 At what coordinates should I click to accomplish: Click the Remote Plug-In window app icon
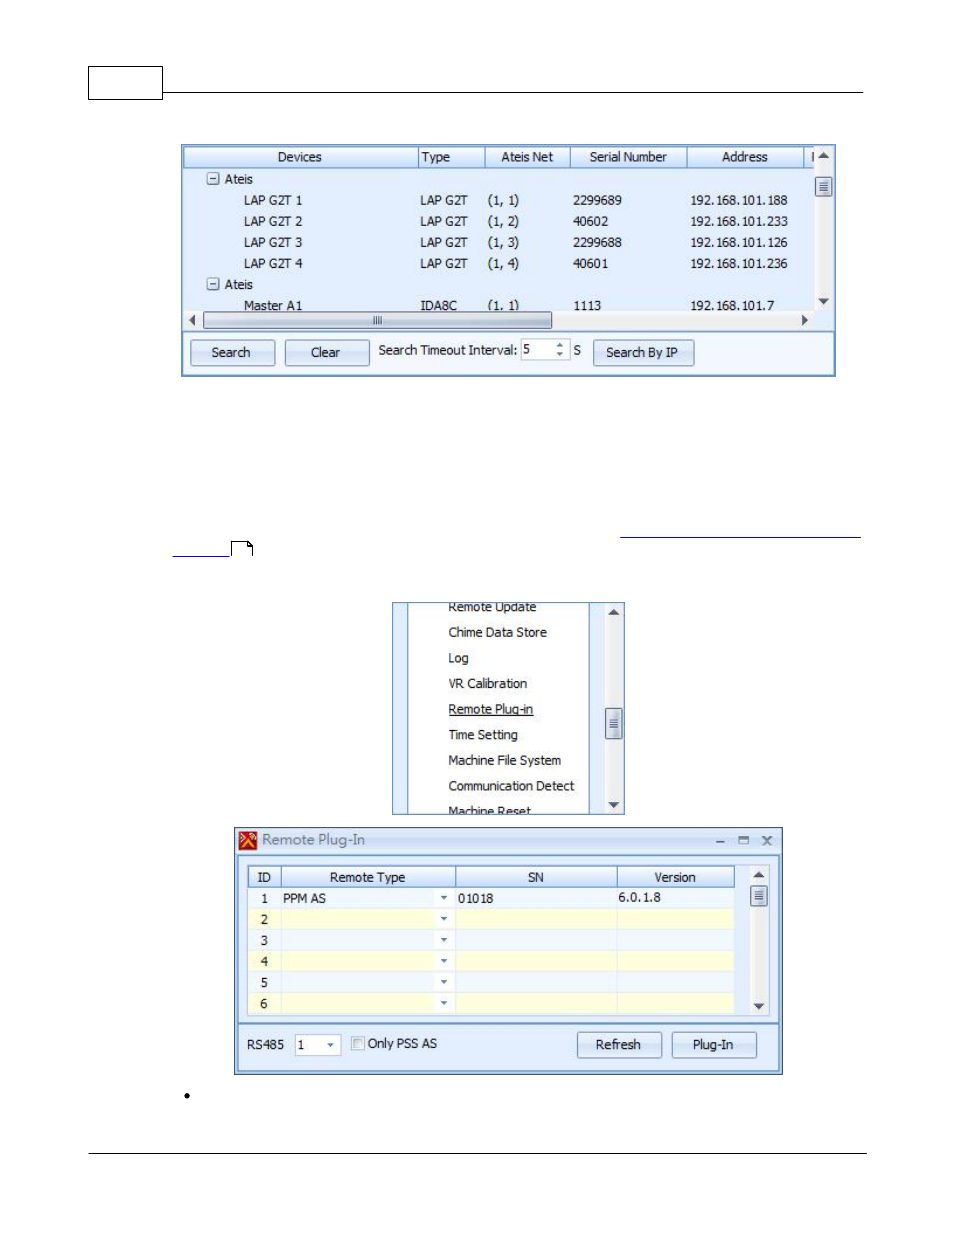click(248, 840)
